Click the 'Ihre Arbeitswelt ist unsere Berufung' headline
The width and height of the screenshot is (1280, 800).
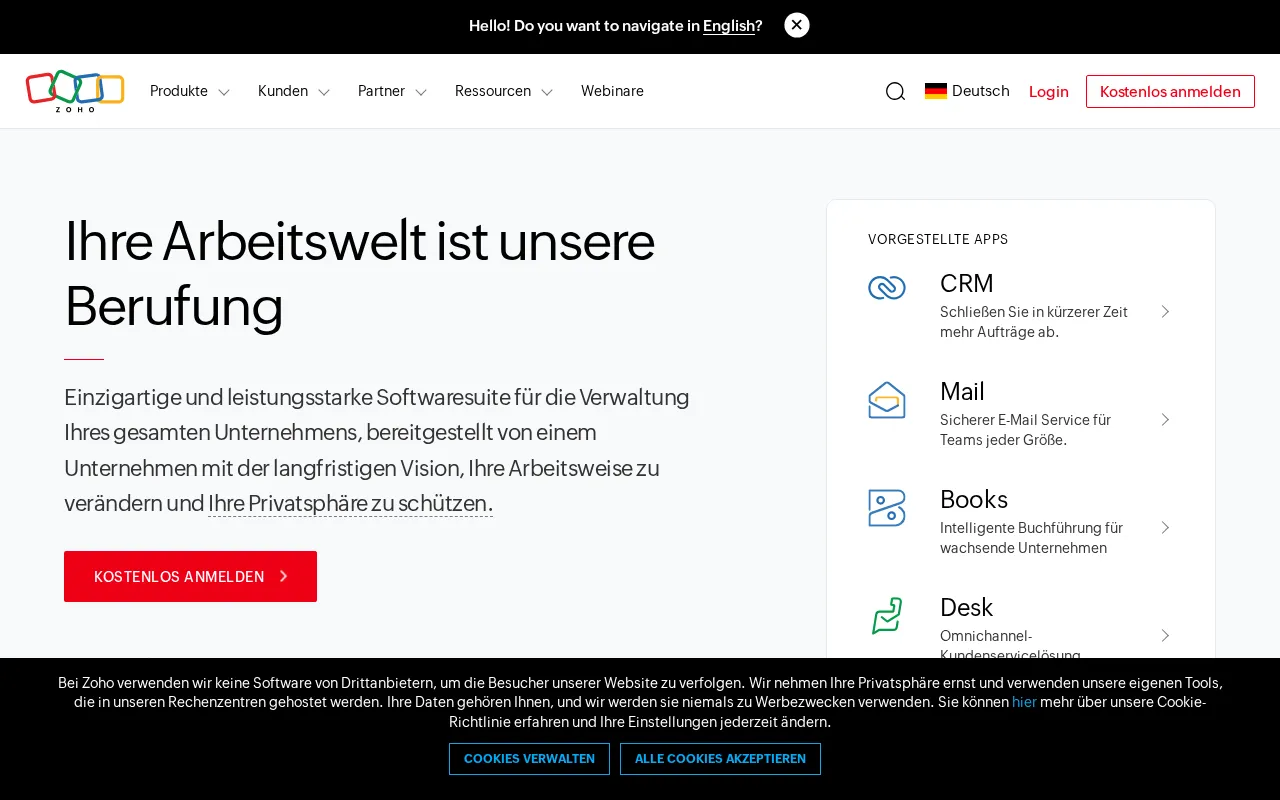(359, 273)
